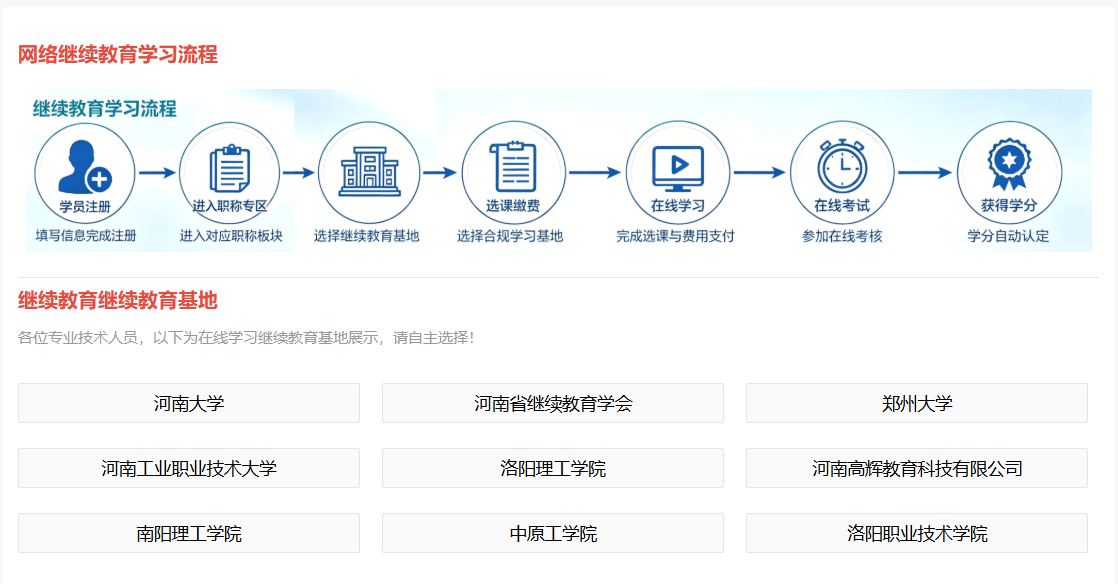Select 洛阳职业技术学院 base

[x=917, y=533]
